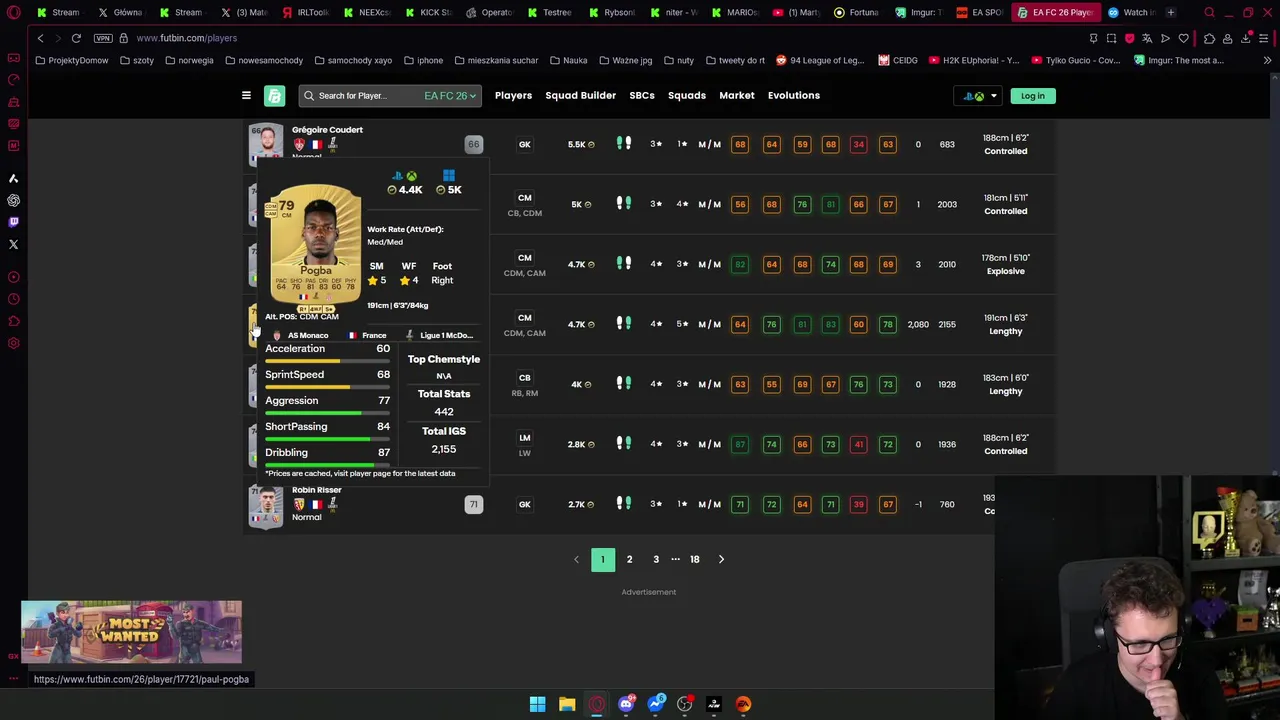Open X in Opera sidebar
Image resolution: width=1280 pixels, height=720 pixels.
tap(13, 244)
